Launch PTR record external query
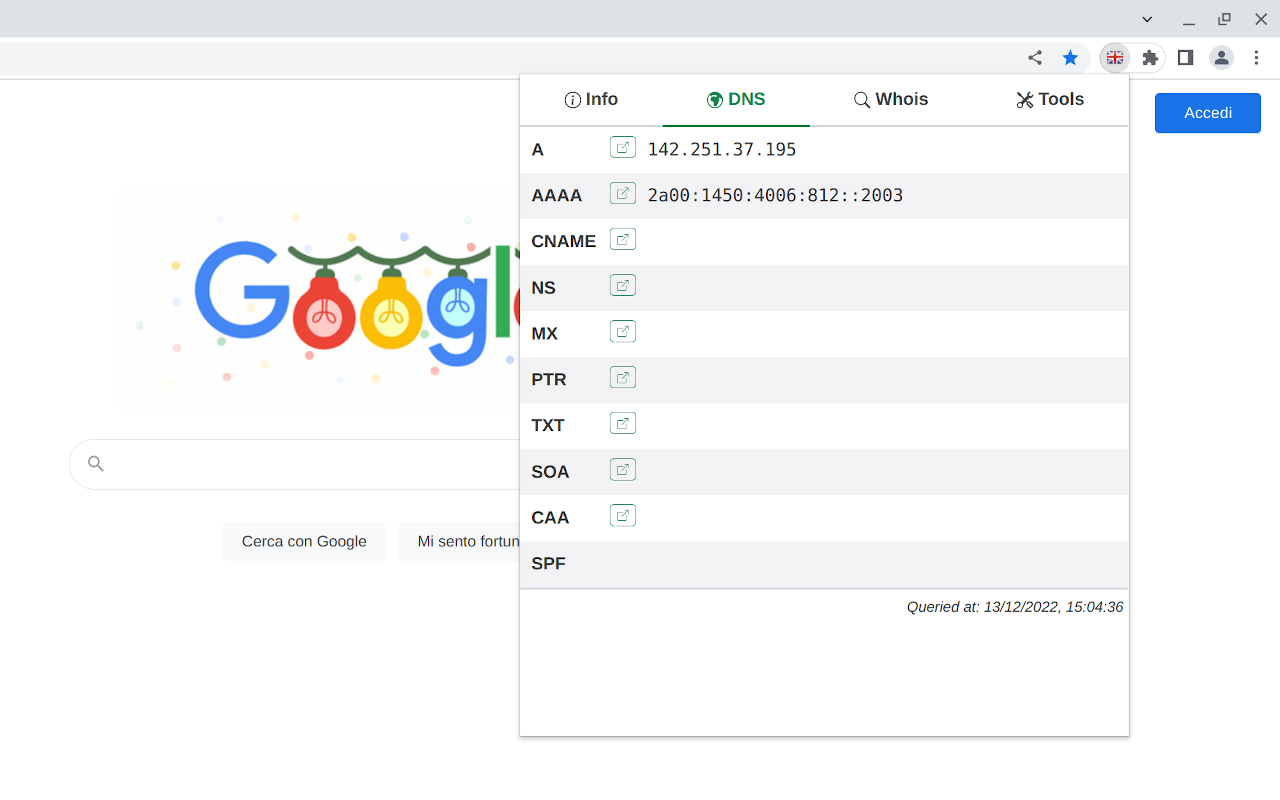1280x800 pixels. [622, 377]
